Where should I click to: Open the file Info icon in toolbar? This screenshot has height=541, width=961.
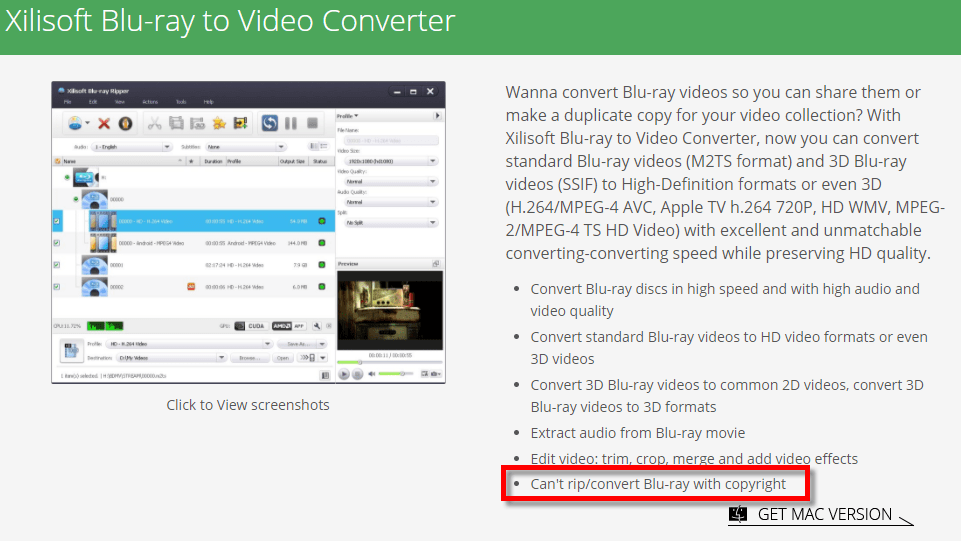click(126, 123)
